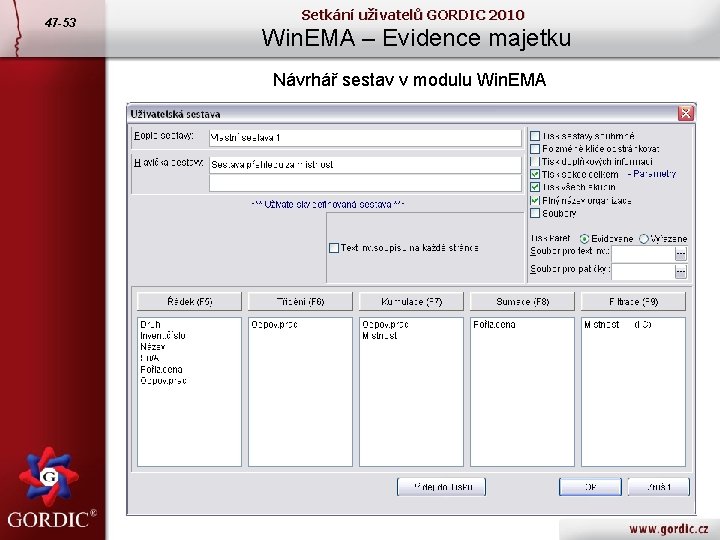Focus the Soubor pro text input
Screen dimensions: 720x540
coord(643,254)
